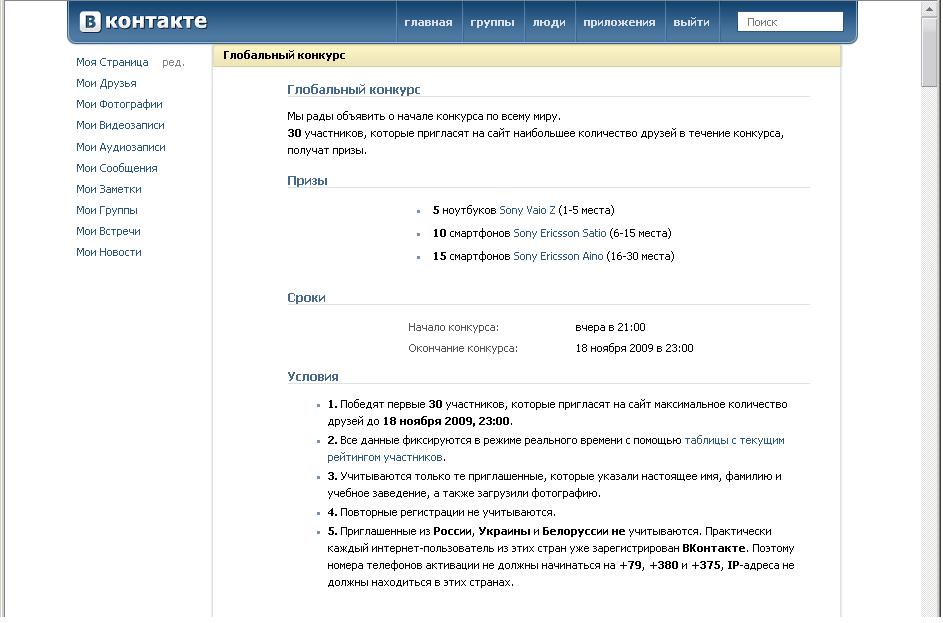The image size is (943, 623).
Task: Open Мои Видеозаписи
Action: coord(120,125)
